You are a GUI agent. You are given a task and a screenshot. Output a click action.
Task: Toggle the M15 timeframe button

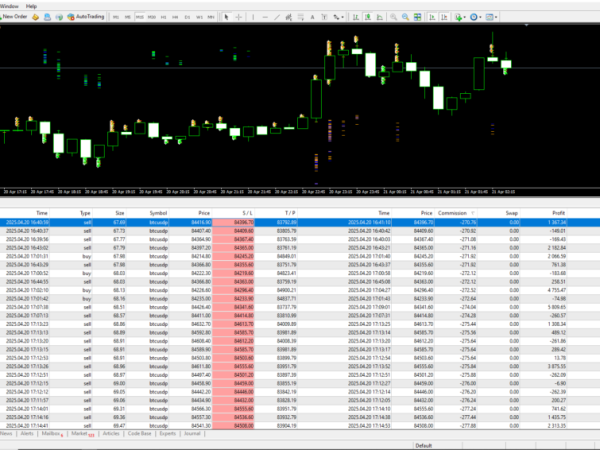coord(142,18)
